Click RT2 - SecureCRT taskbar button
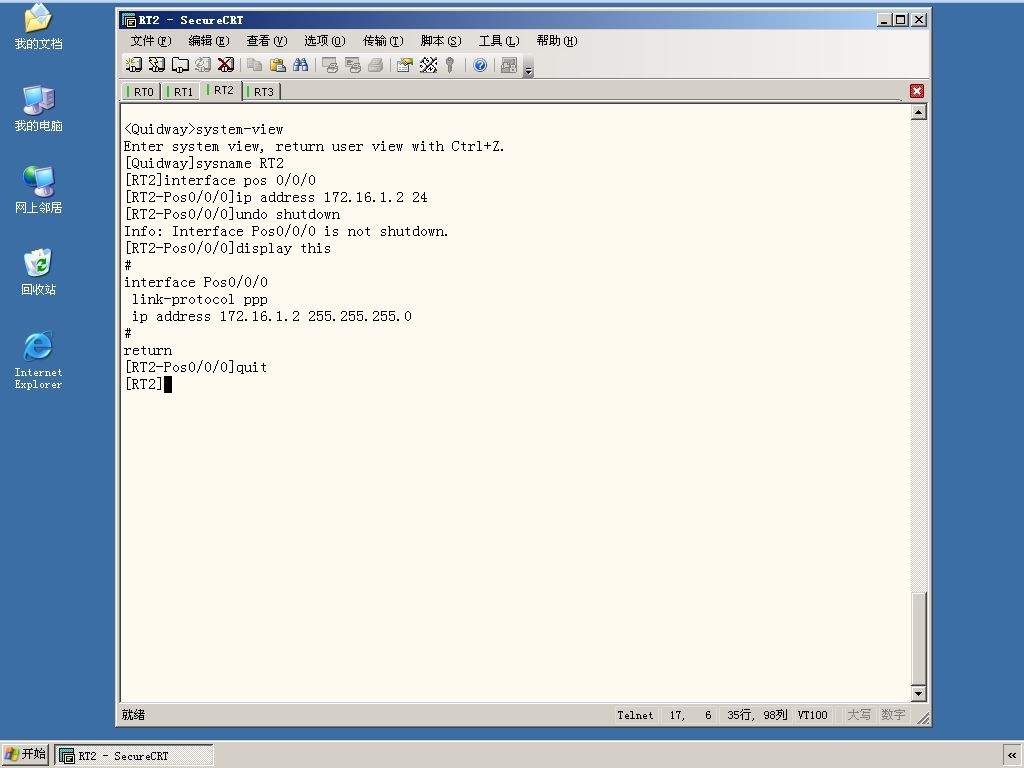 pyautogui.click(x=134, y=756)
